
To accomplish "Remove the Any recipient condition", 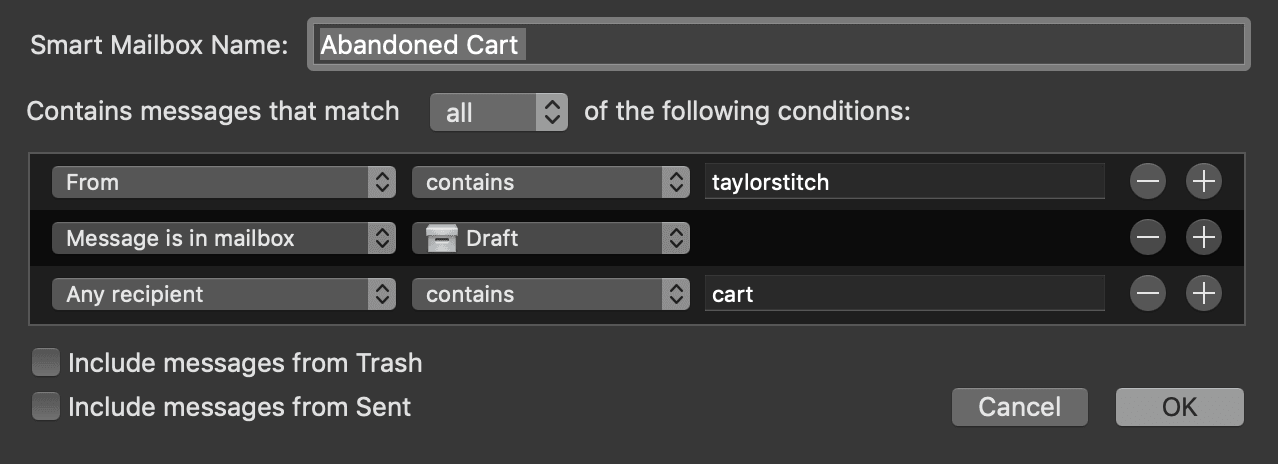I will coord(1148,293).
